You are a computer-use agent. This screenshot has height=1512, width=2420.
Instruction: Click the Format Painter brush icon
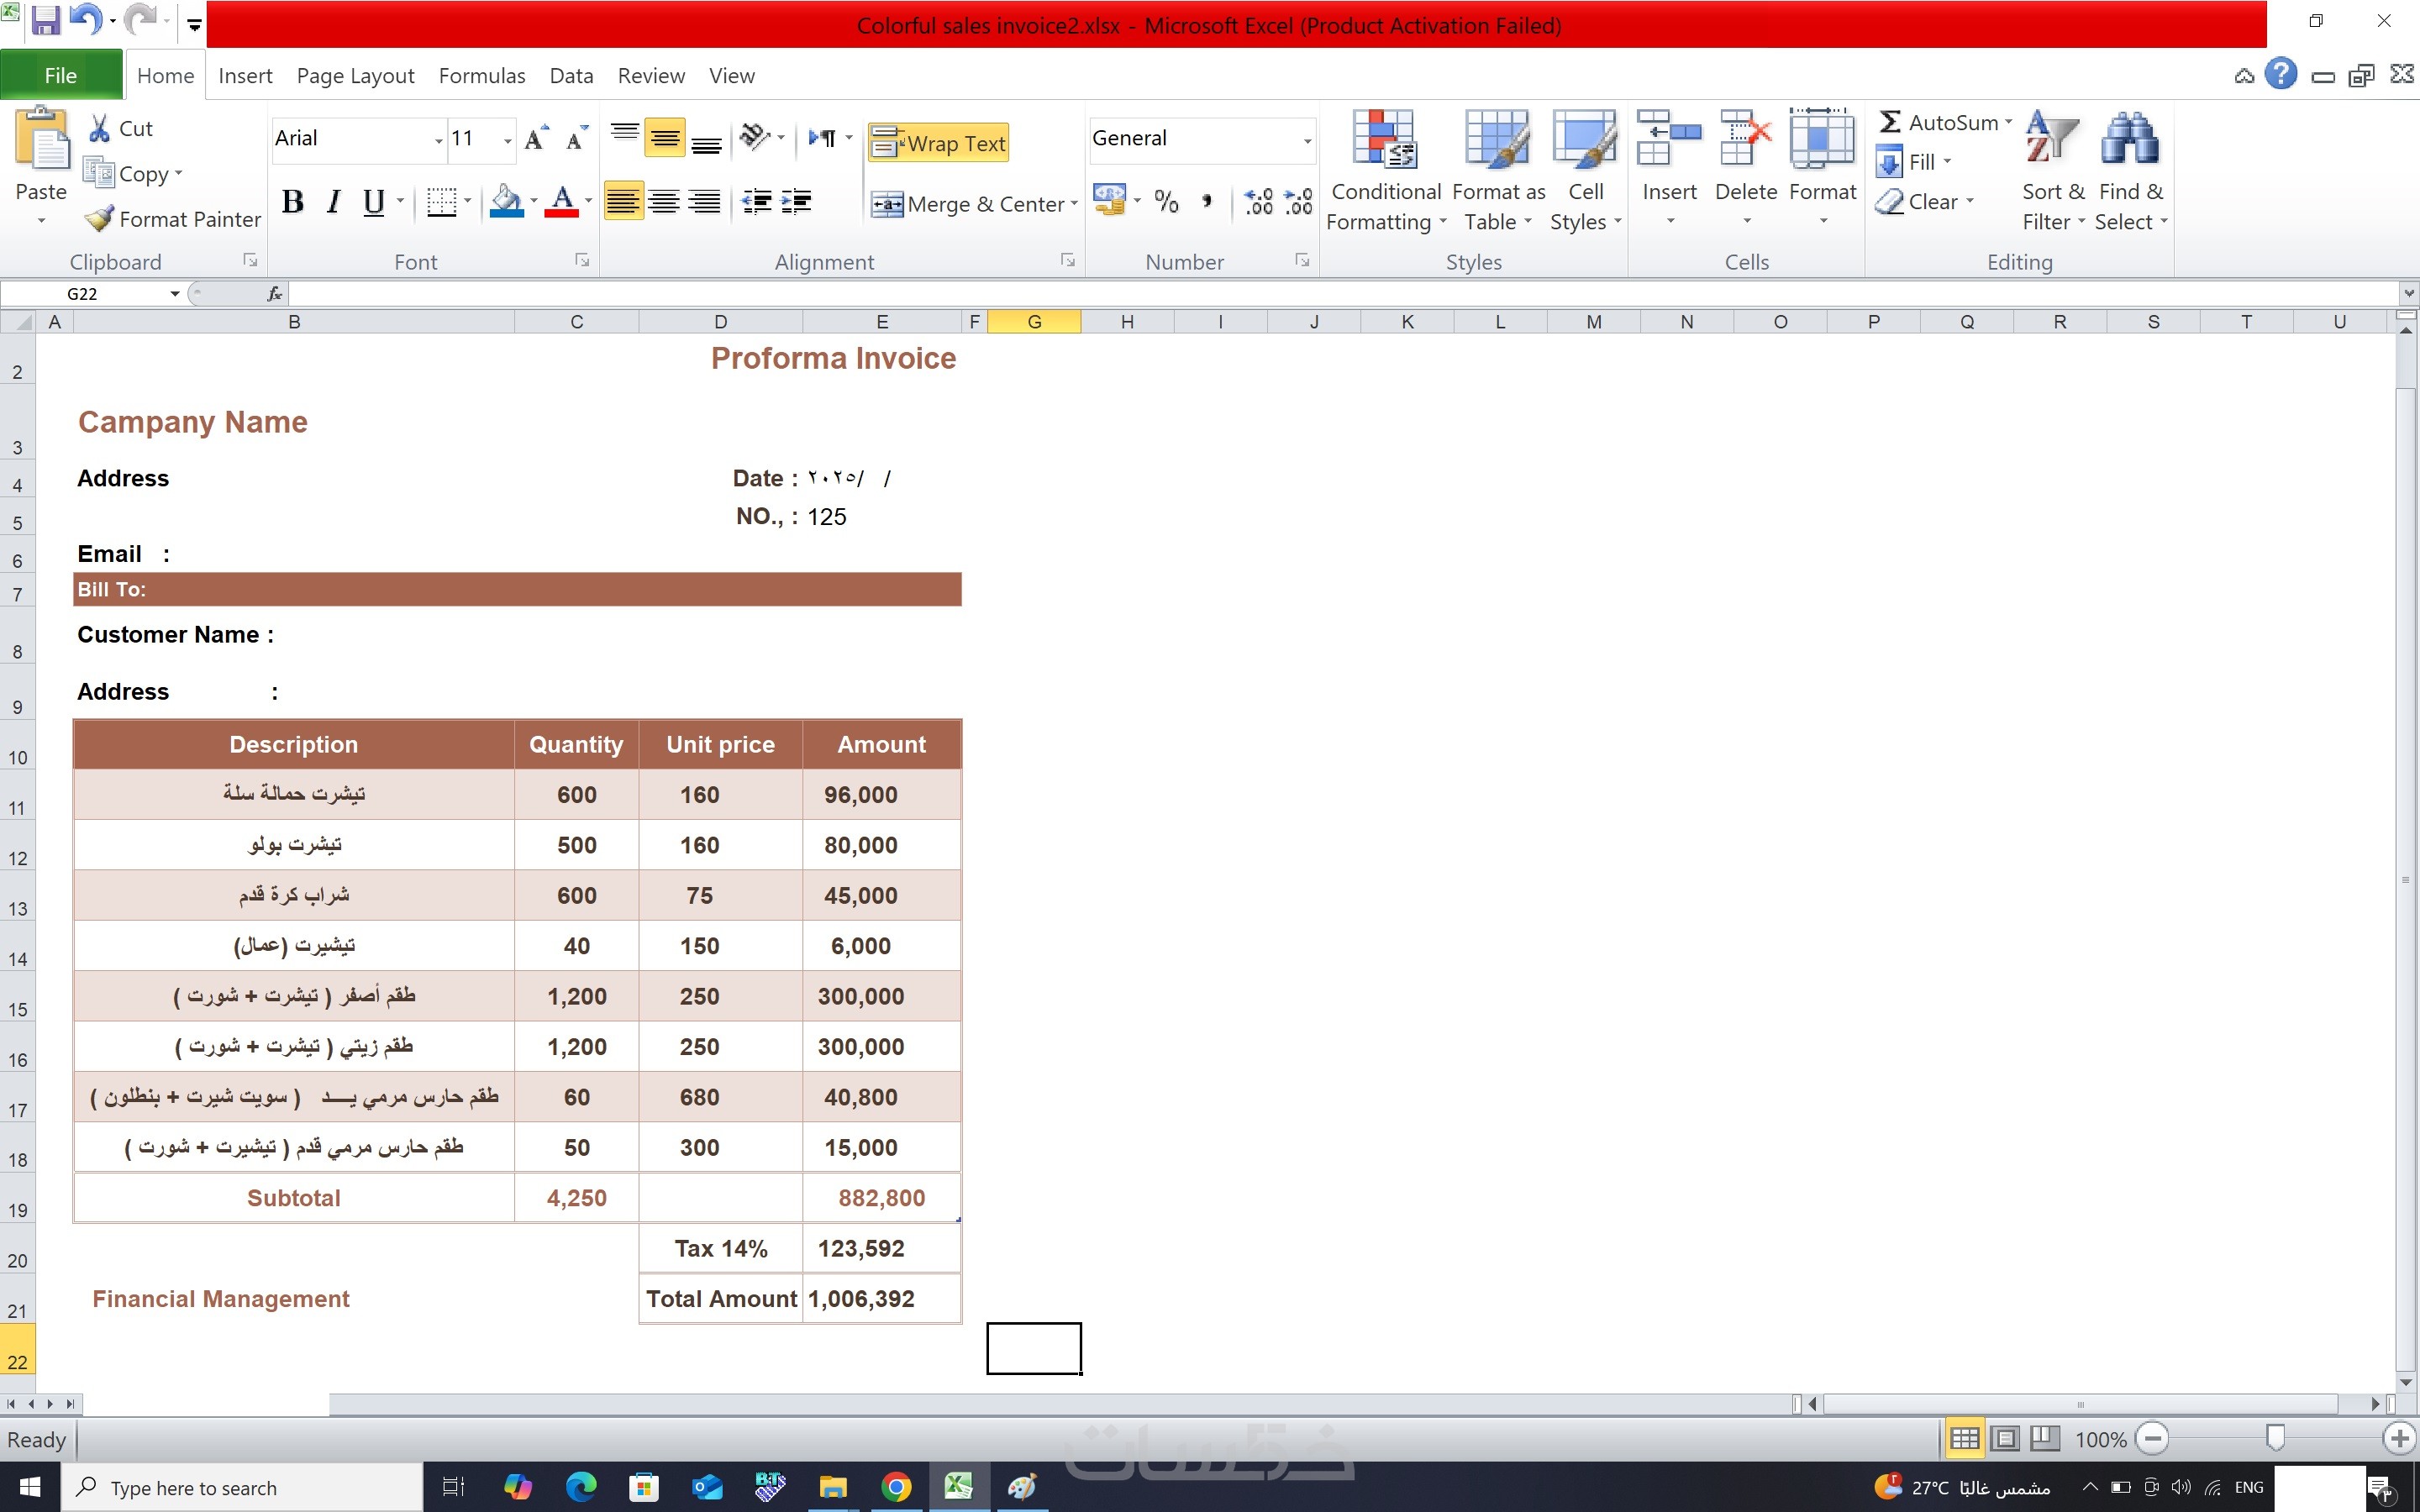pos(99,218)
